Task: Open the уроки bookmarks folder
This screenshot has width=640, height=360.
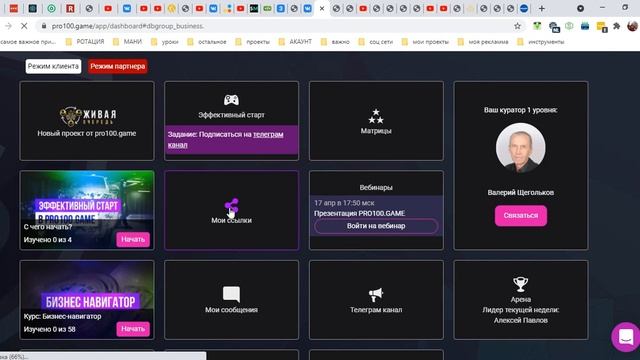Action: pyautogui.click(x=165, y=42)
